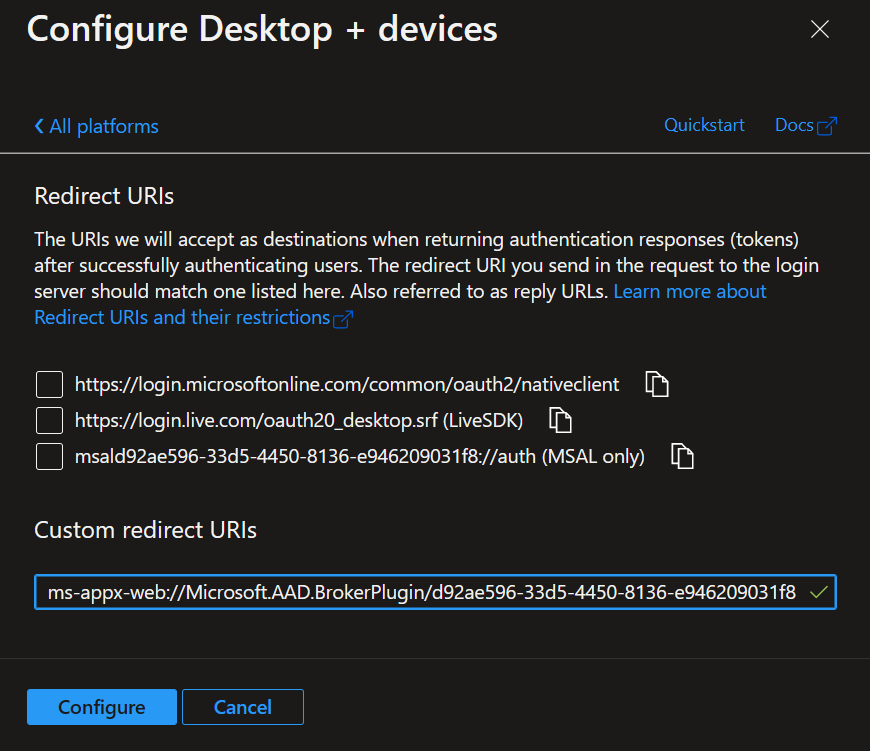Copy the login.live.com LiveSDK URI
870x751 pixels.
coord(560,420)
